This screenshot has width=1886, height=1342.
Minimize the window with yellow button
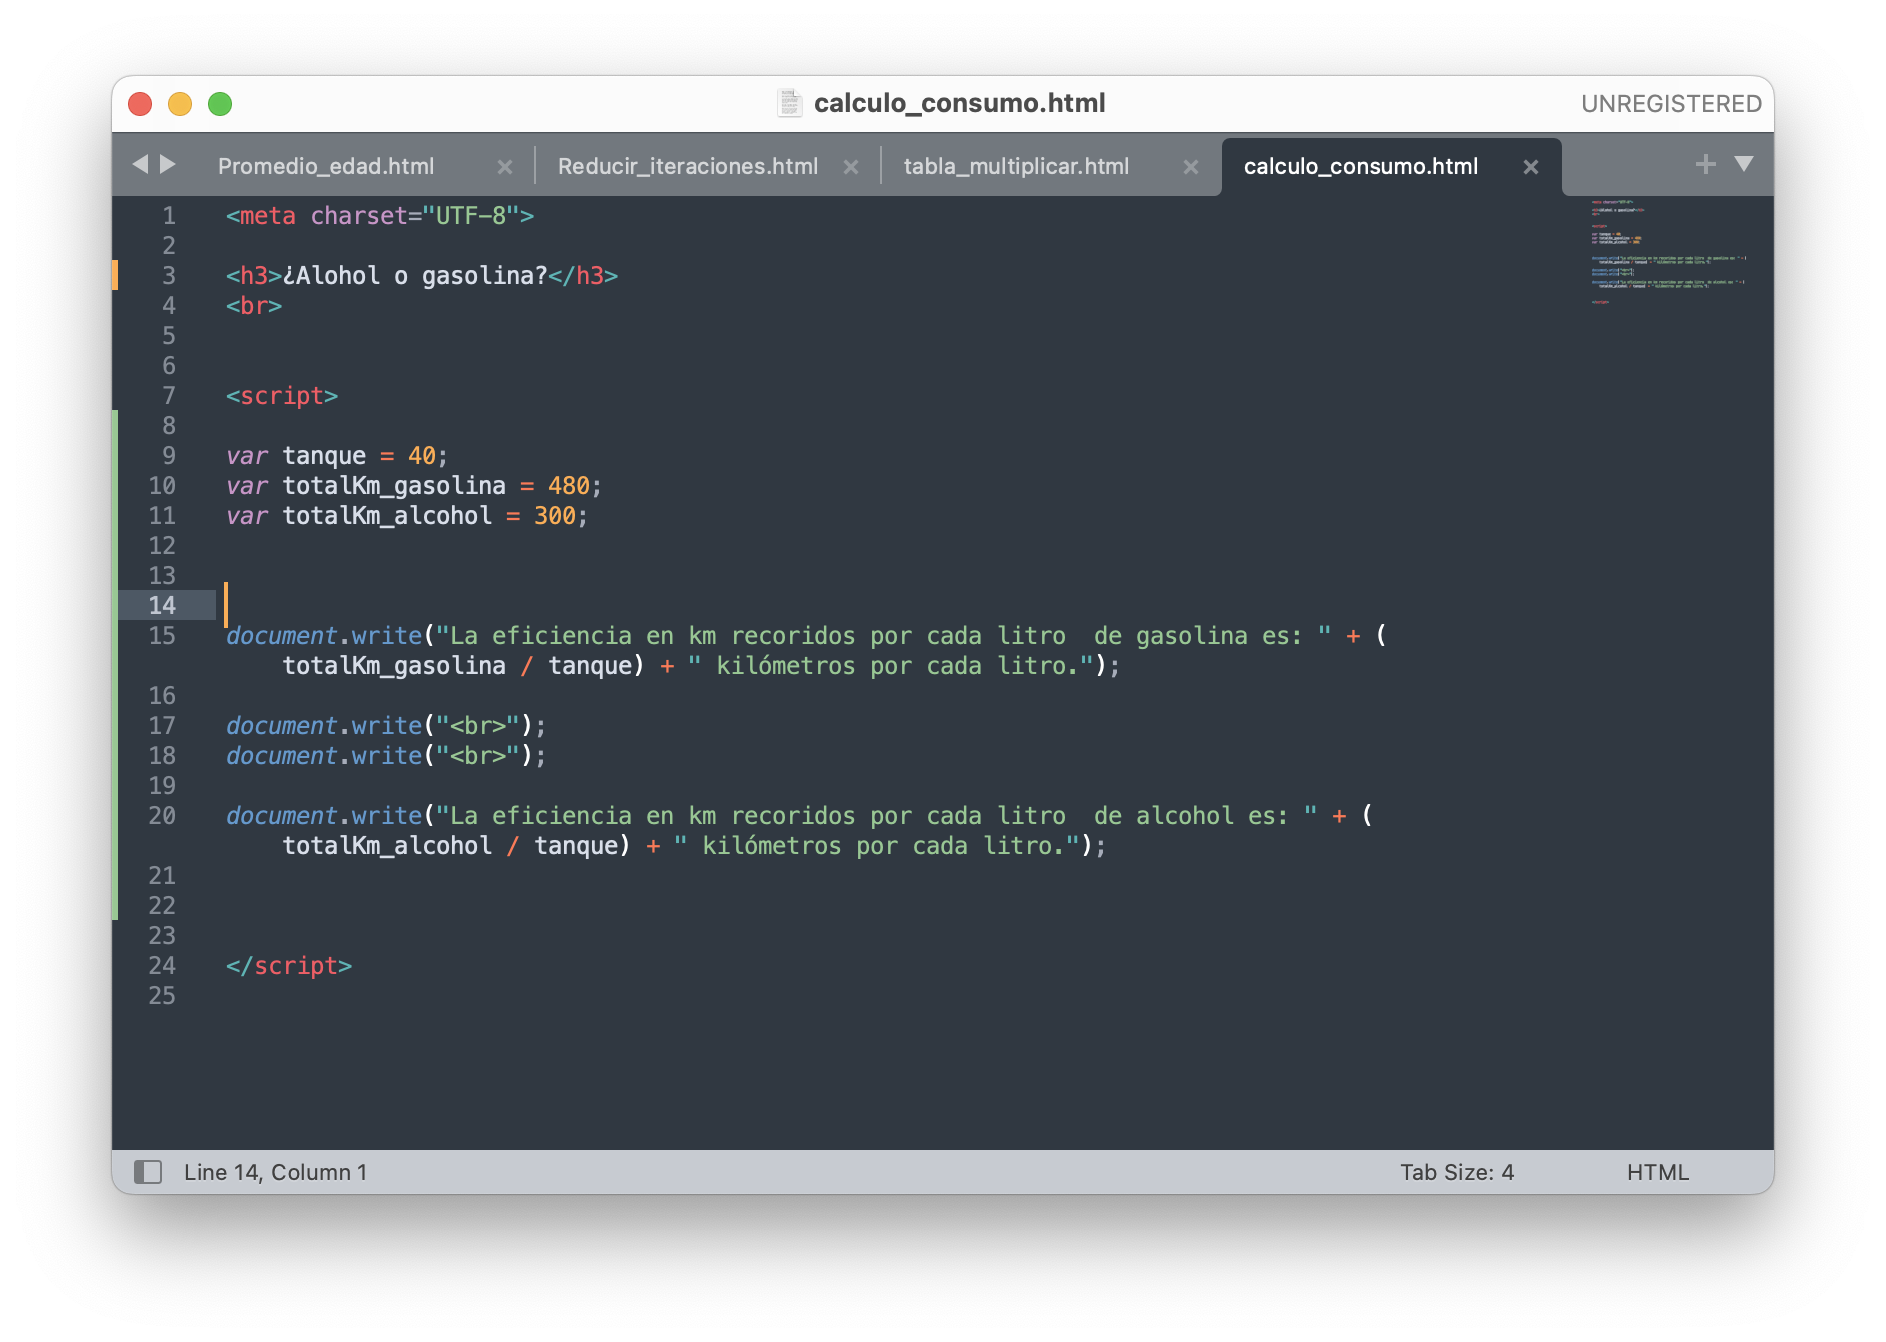pyautogui.click(x=180, y=104)
